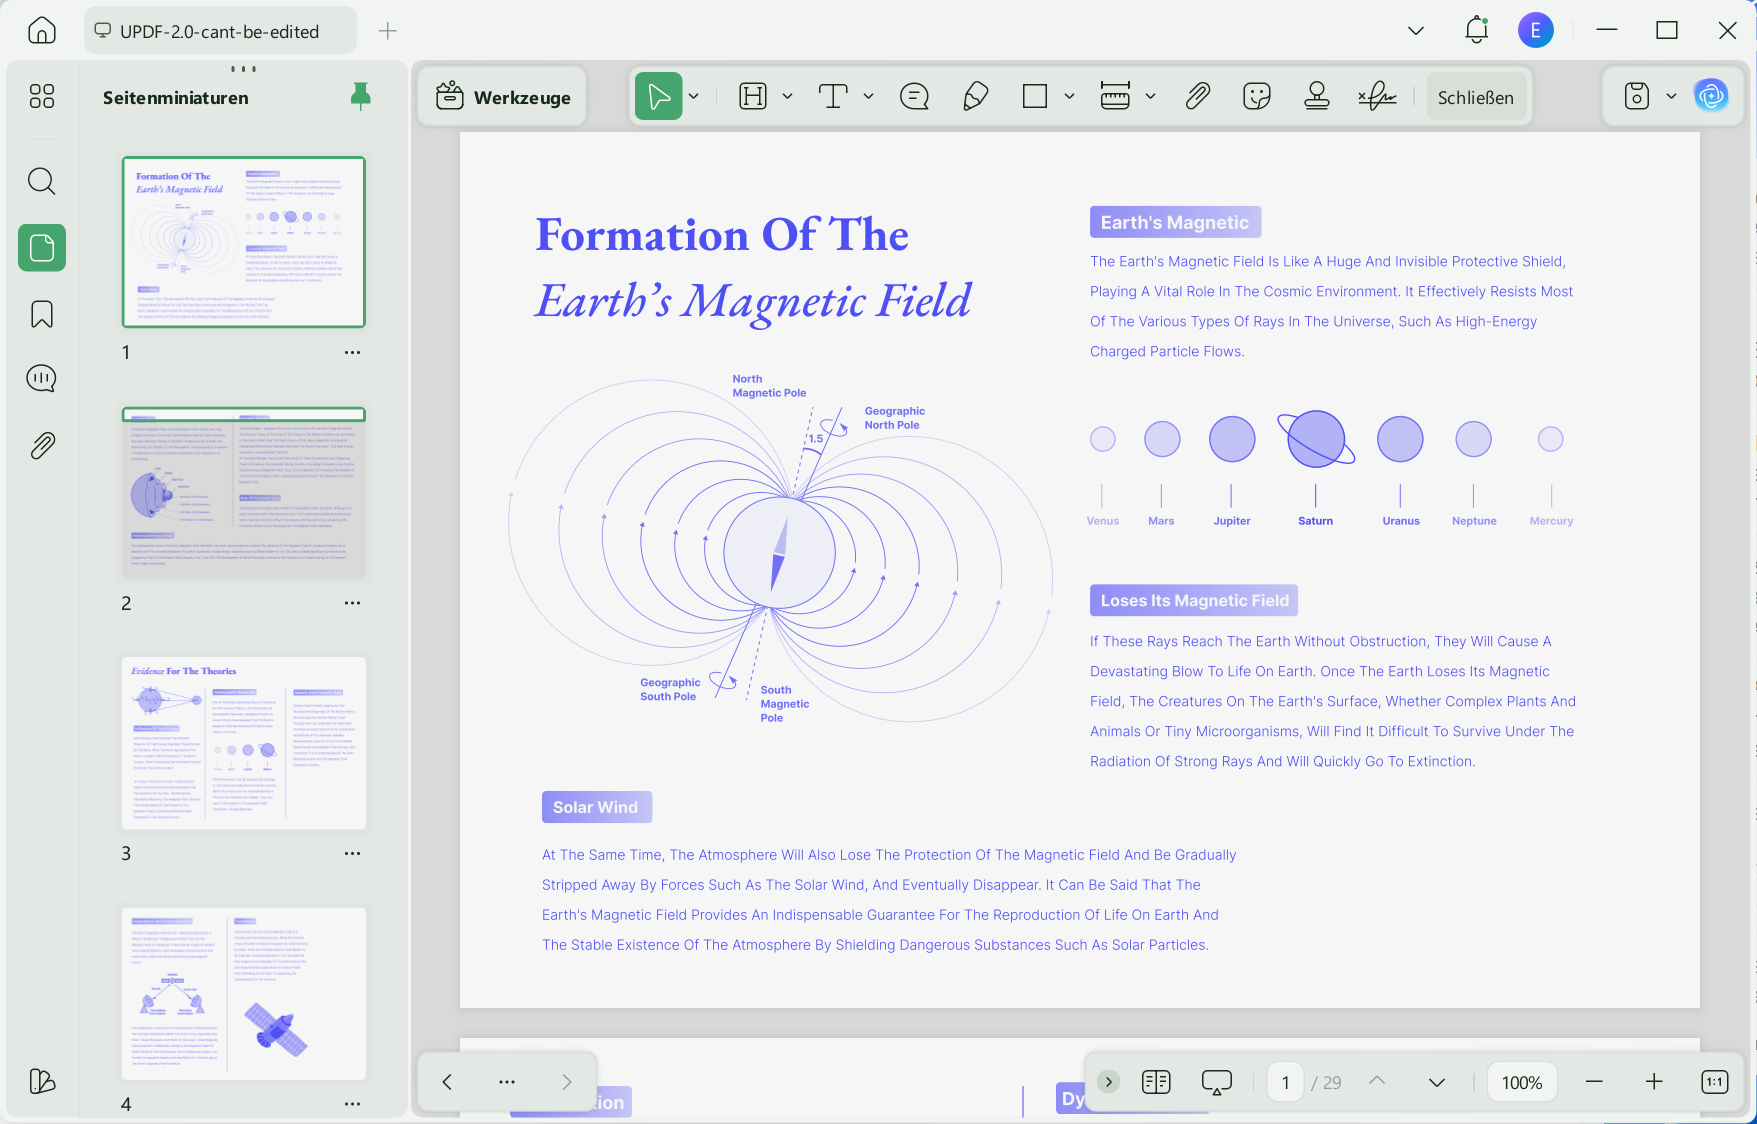Decrease zoom with the minus control
The height and width of the screenshot is (1124, 1757).
click(1593, 1082)
